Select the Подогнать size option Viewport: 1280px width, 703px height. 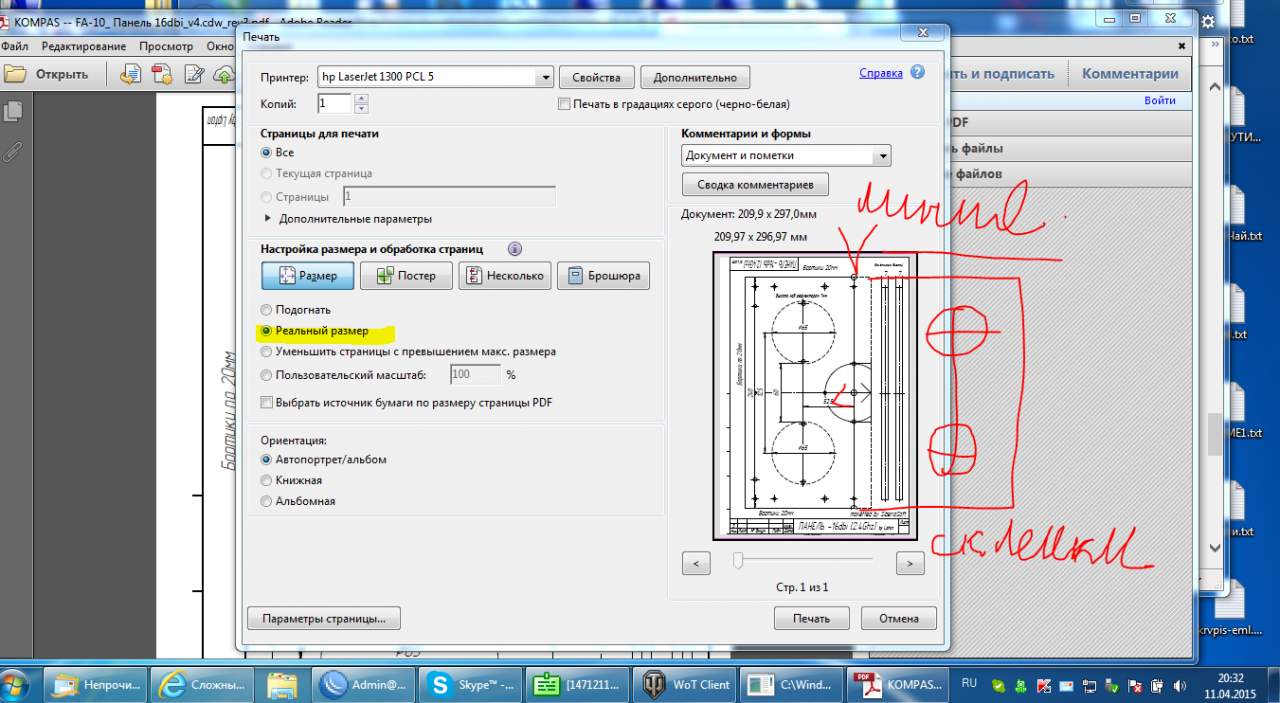pos(266,310)
